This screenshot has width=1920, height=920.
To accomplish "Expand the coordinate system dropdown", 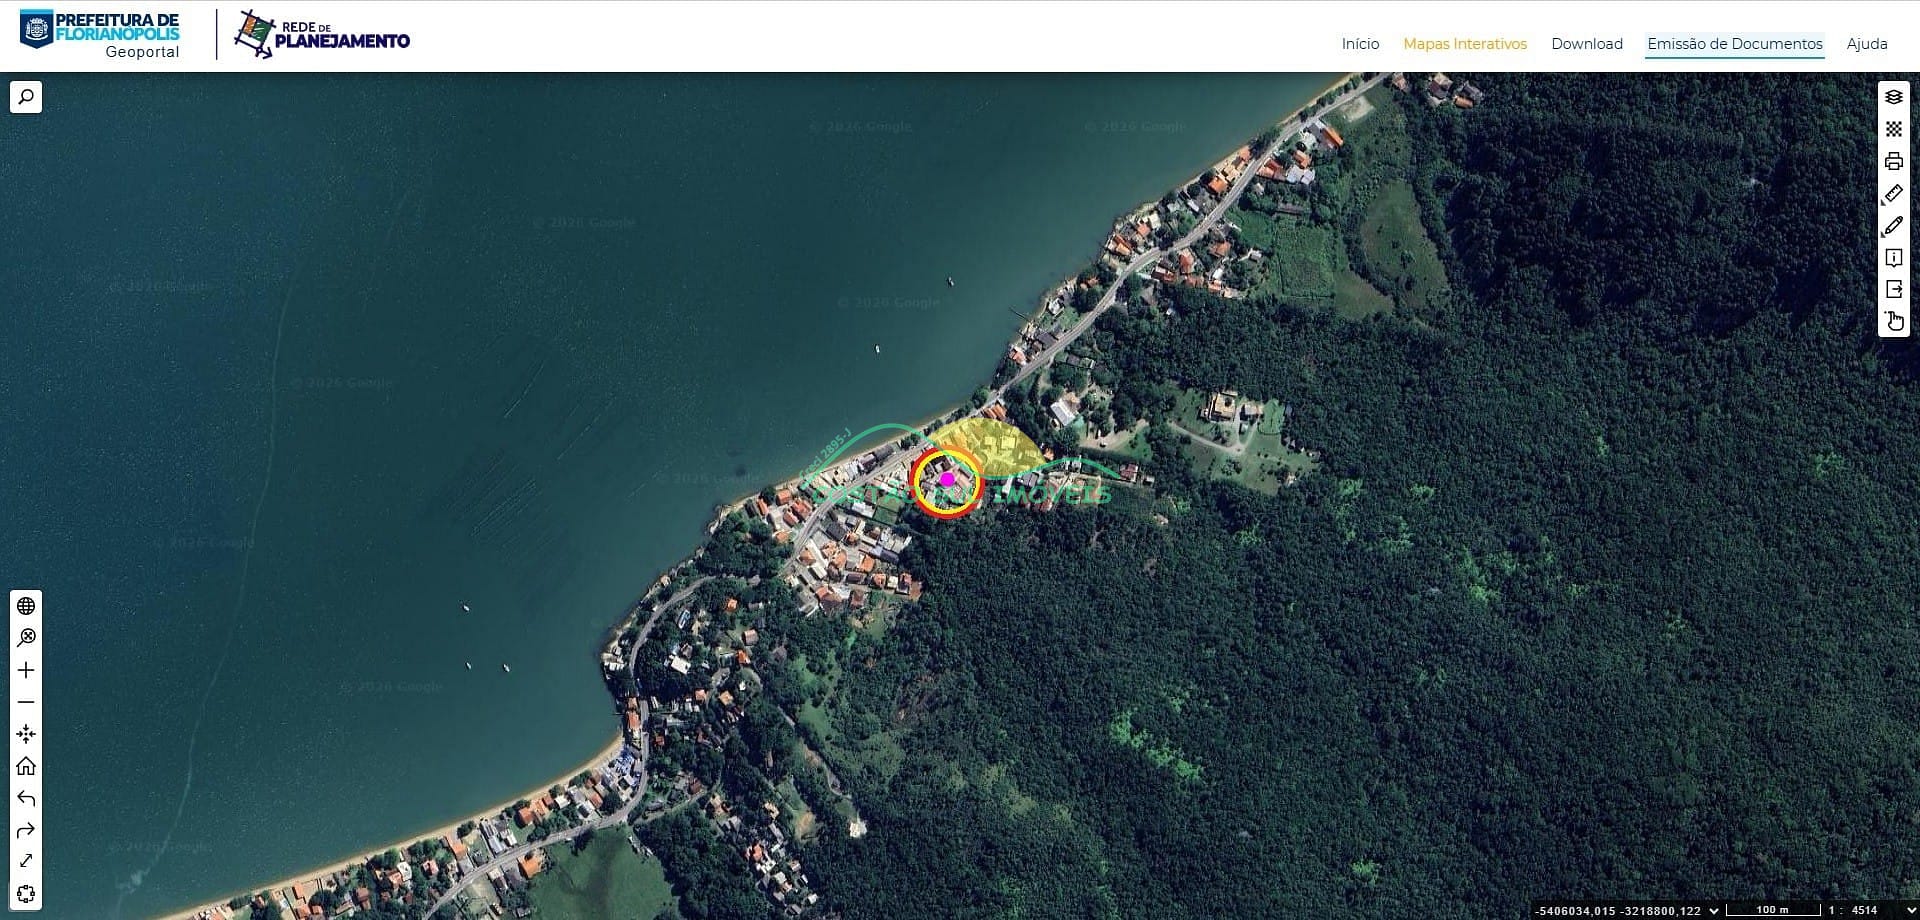I will coord(1714,910).
